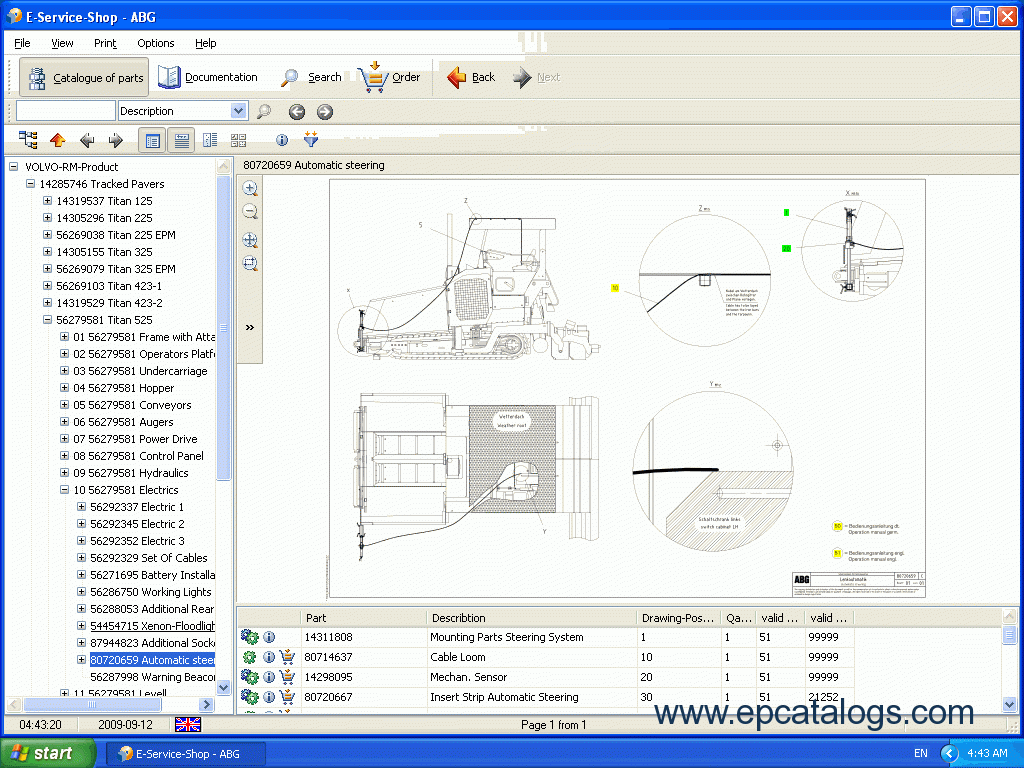Click the magnifier icon beside Description dropdown

point(264,112)
